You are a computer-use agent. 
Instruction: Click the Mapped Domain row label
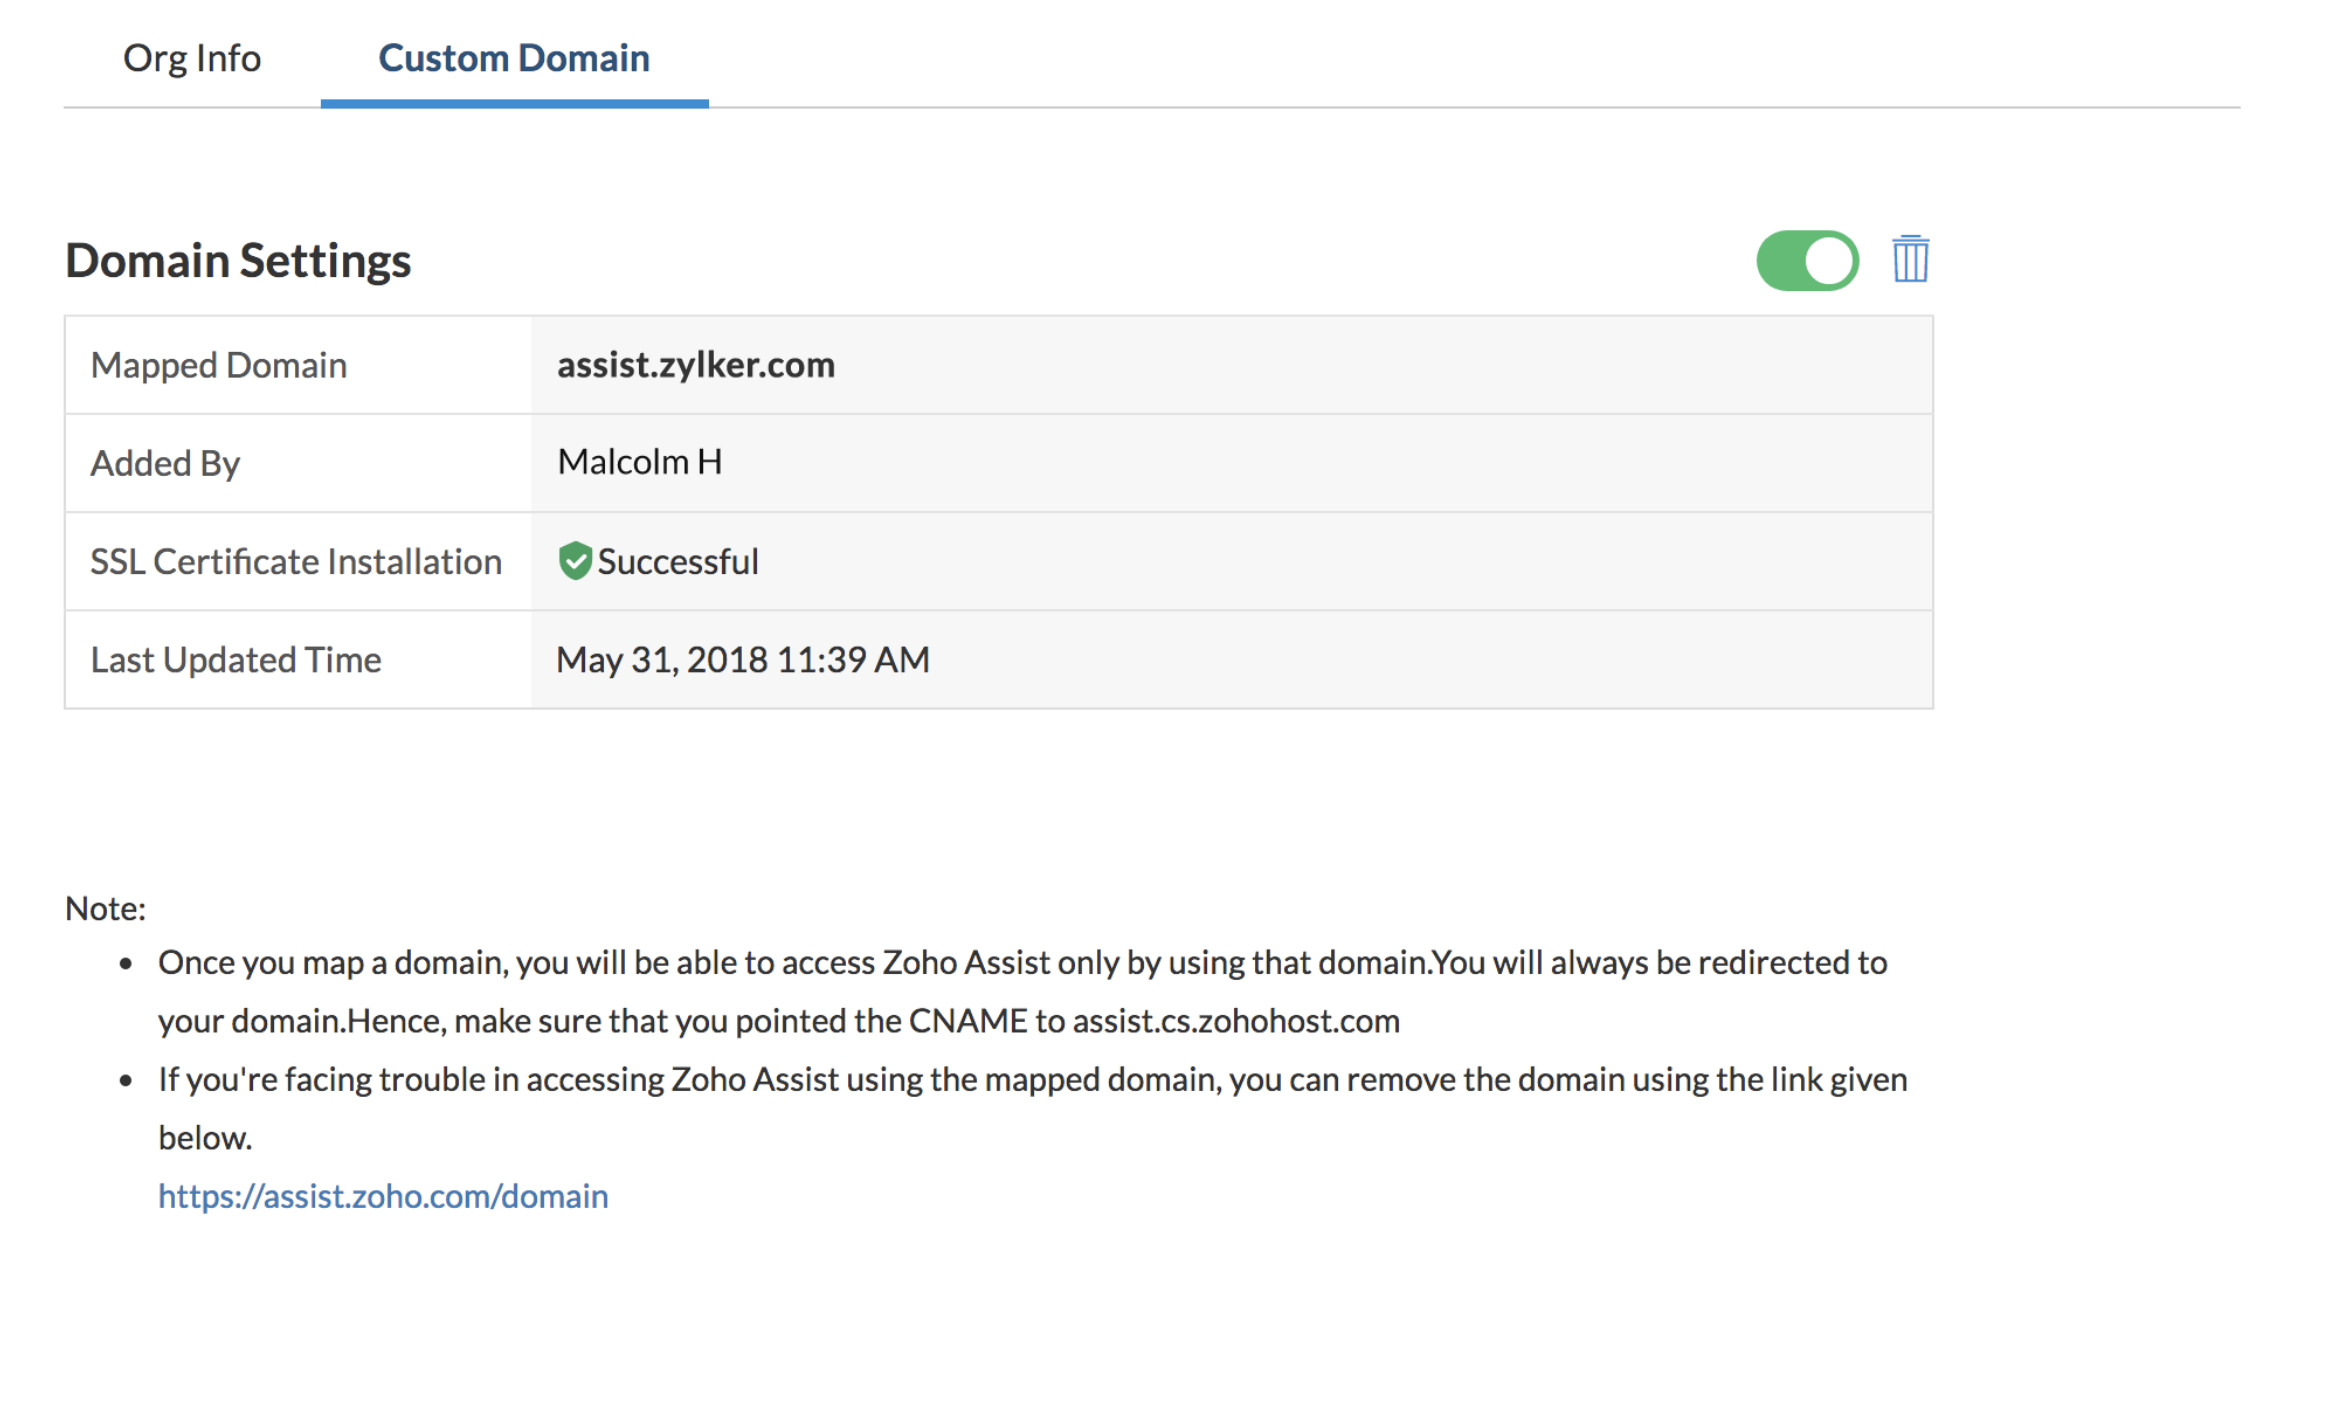pos(219,365)
